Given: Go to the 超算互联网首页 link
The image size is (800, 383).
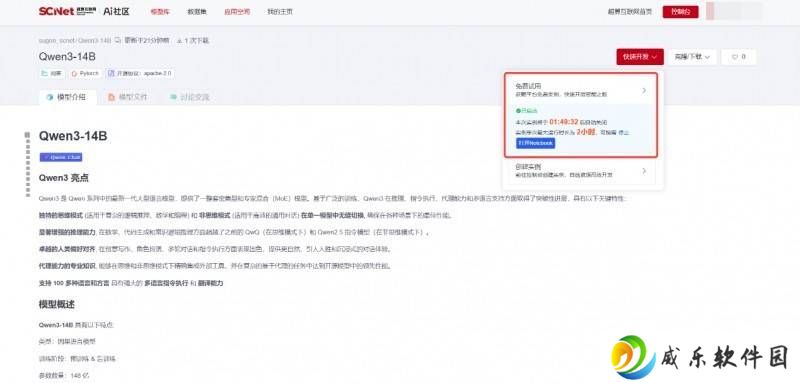Looking at the screenshot, I should (x=630, y=12).
